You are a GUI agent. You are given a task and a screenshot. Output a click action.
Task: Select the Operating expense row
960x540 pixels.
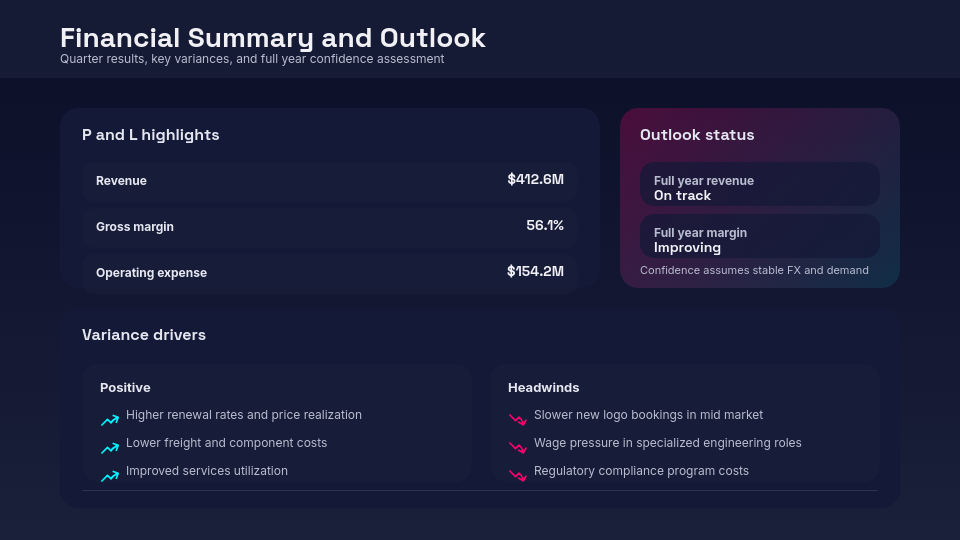(x=330, y=272)
